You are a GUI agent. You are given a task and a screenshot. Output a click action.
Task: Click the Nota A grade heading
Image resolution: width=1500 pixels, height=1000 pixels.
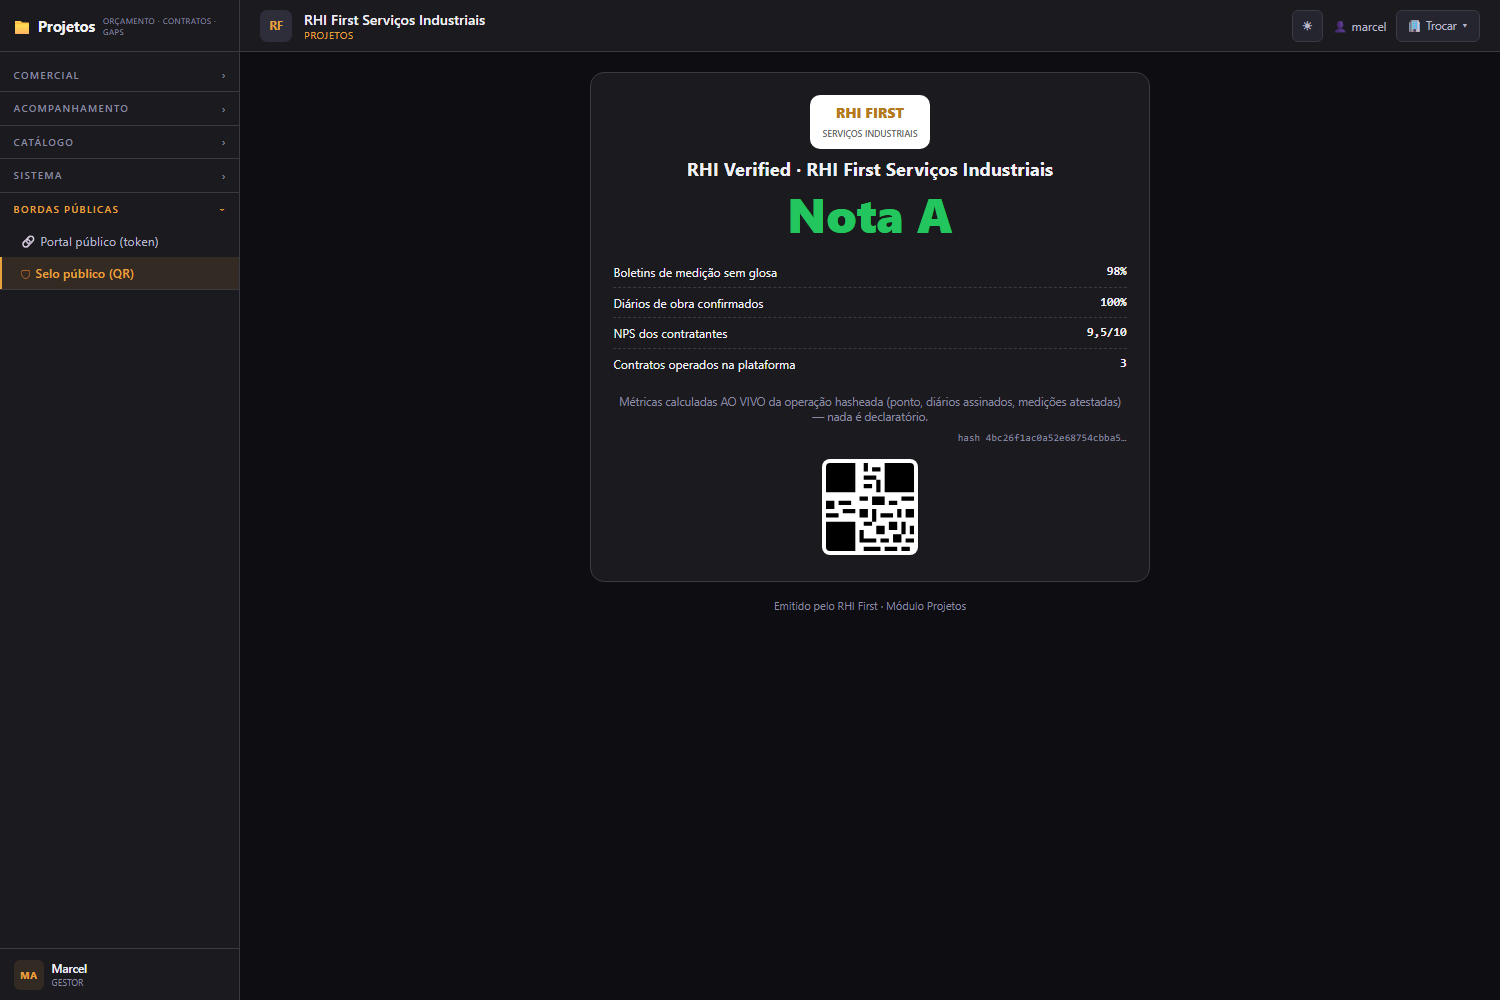coord(870,217)
